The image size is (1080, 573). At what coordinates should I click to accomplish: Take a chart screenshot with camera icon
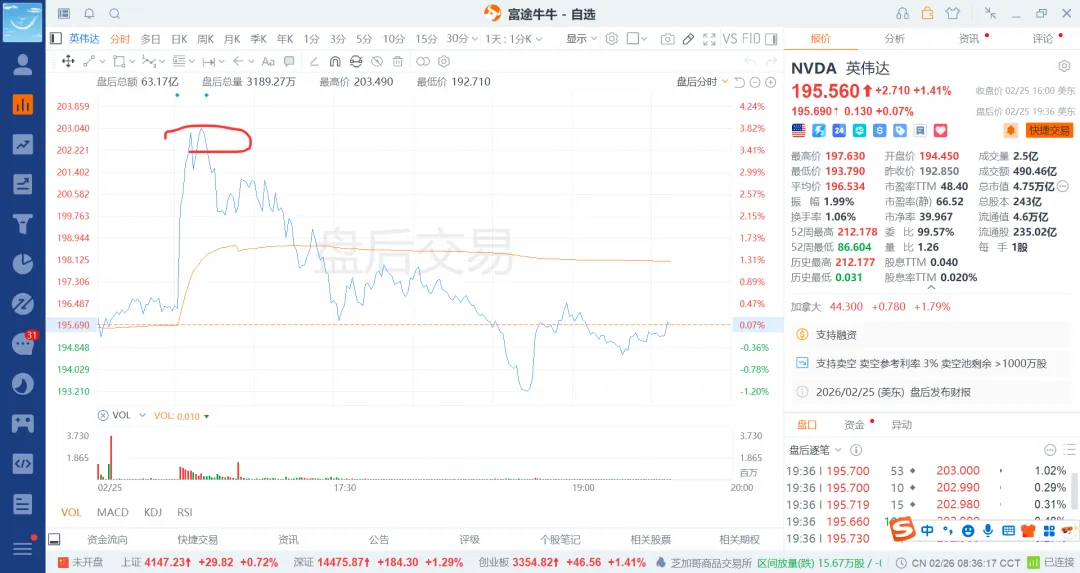pos(667,39)
